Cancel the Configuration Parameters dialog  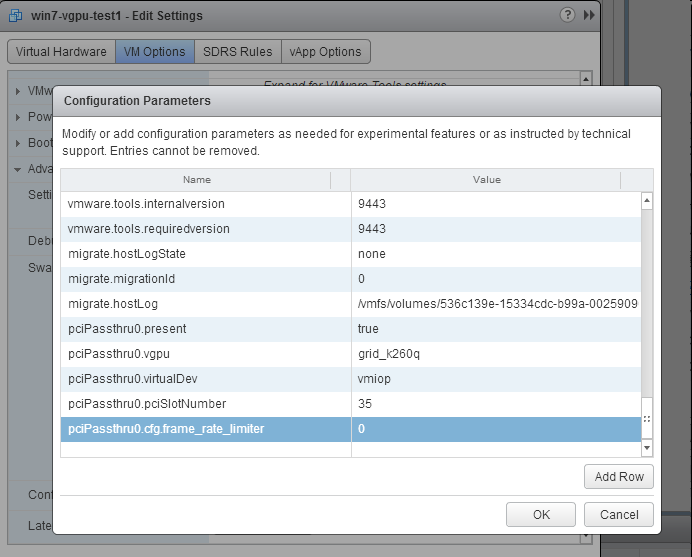point(618,515)
